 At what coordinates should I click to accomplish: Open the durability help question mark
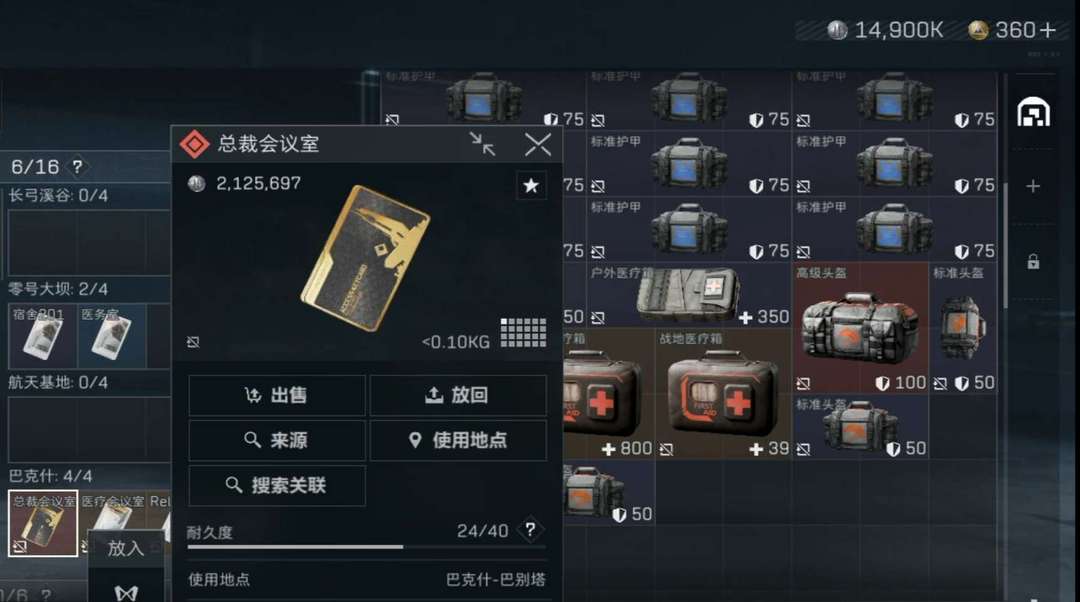click(530, 530)
